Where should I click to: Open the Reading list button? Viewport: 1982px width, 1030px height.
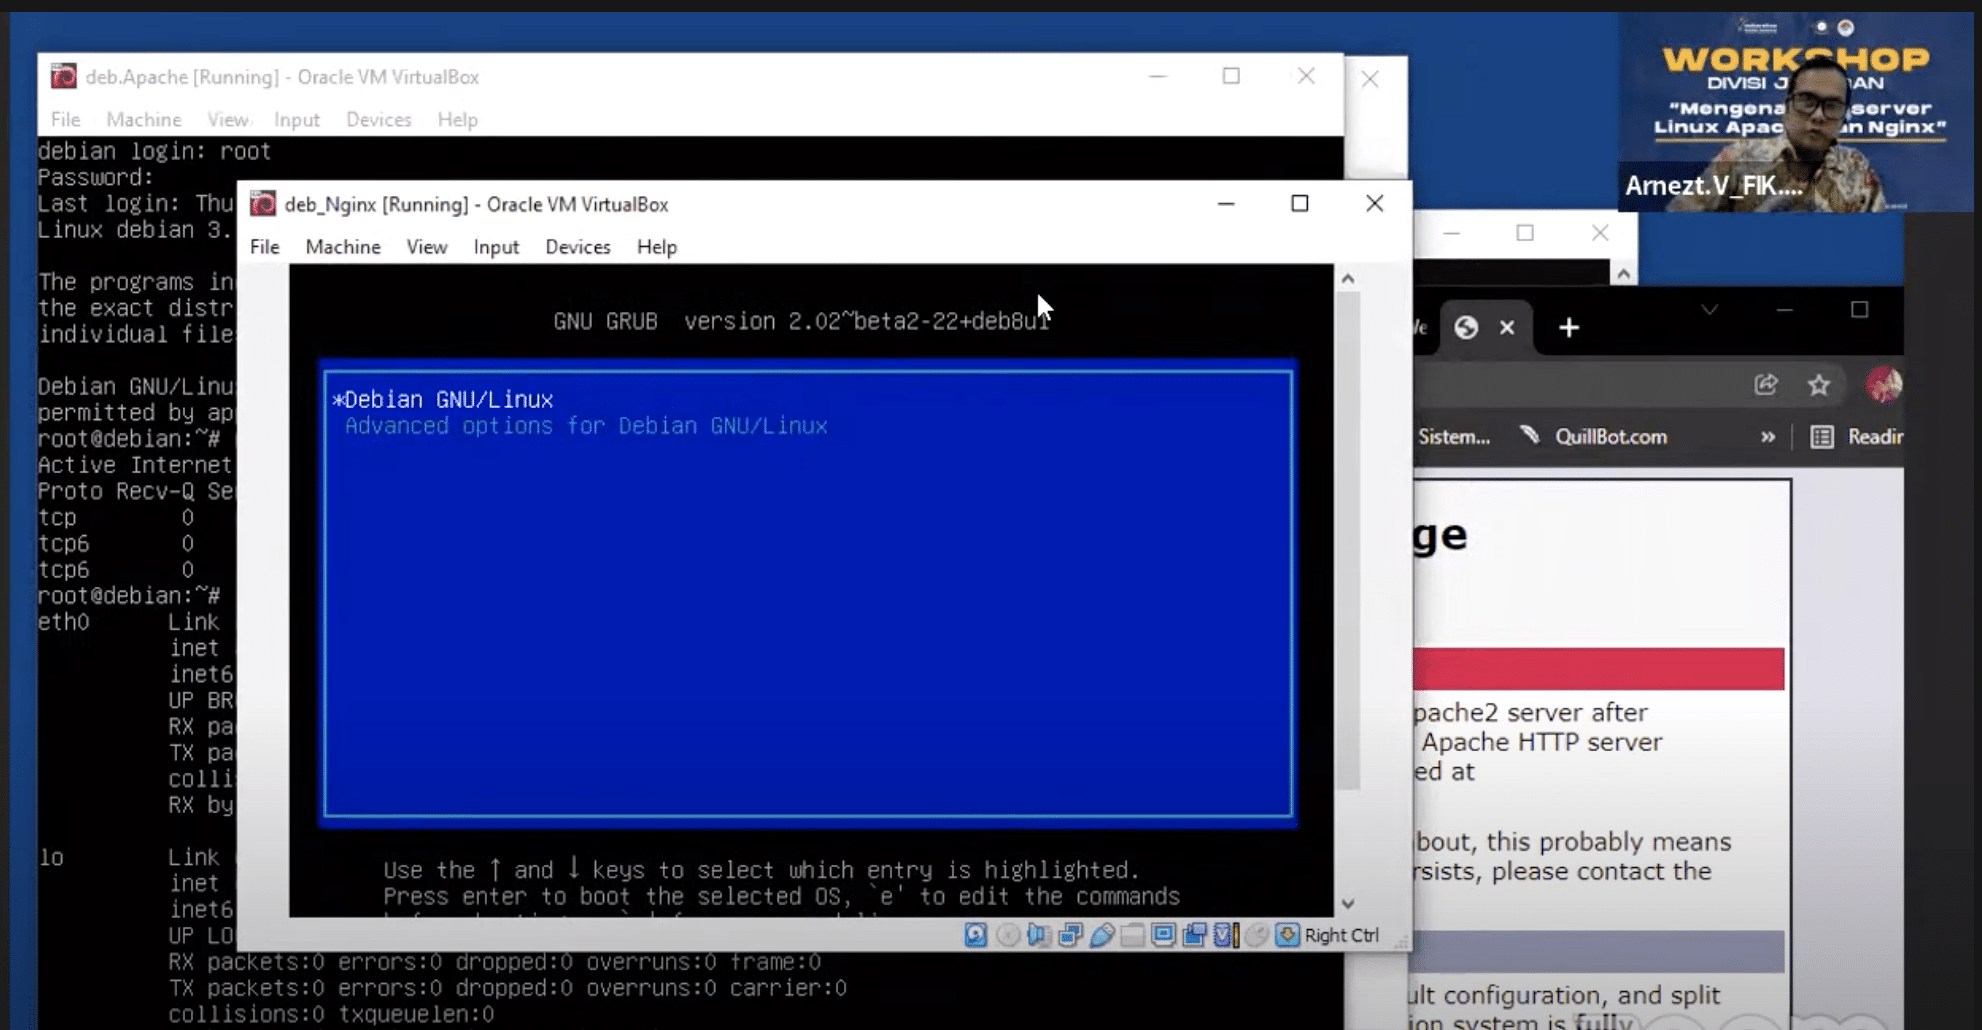point(1857,437)
